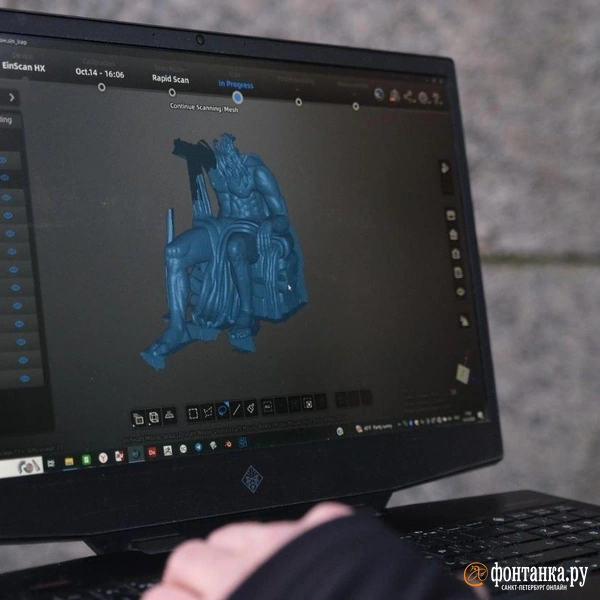600x600 pixels.
Task: Click the Select All tool icon
Action: click(267, 406)
